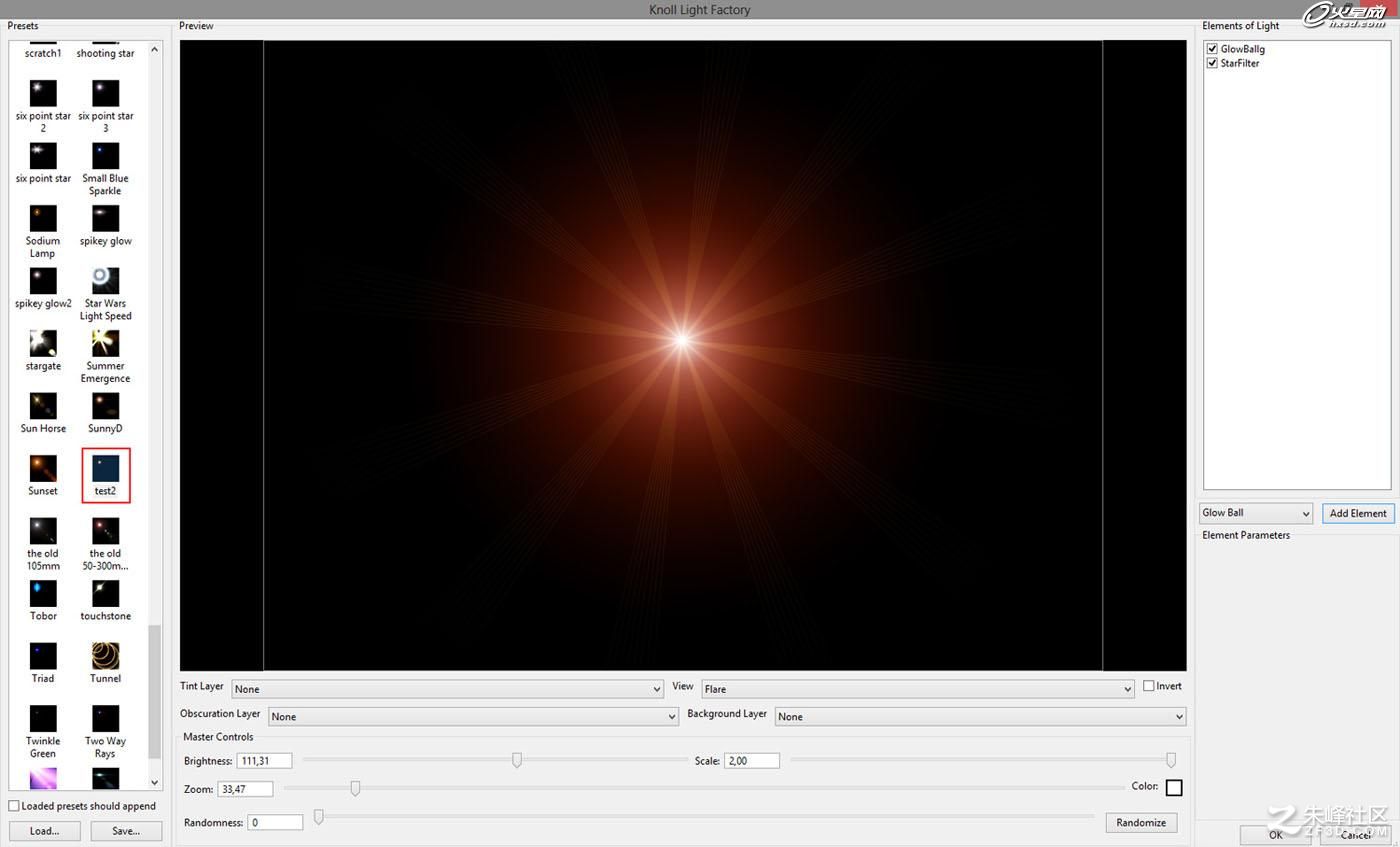The height and width of the screenshot is (847, 1400).
Task: Click the Brightness value input field
Action: 264,761
